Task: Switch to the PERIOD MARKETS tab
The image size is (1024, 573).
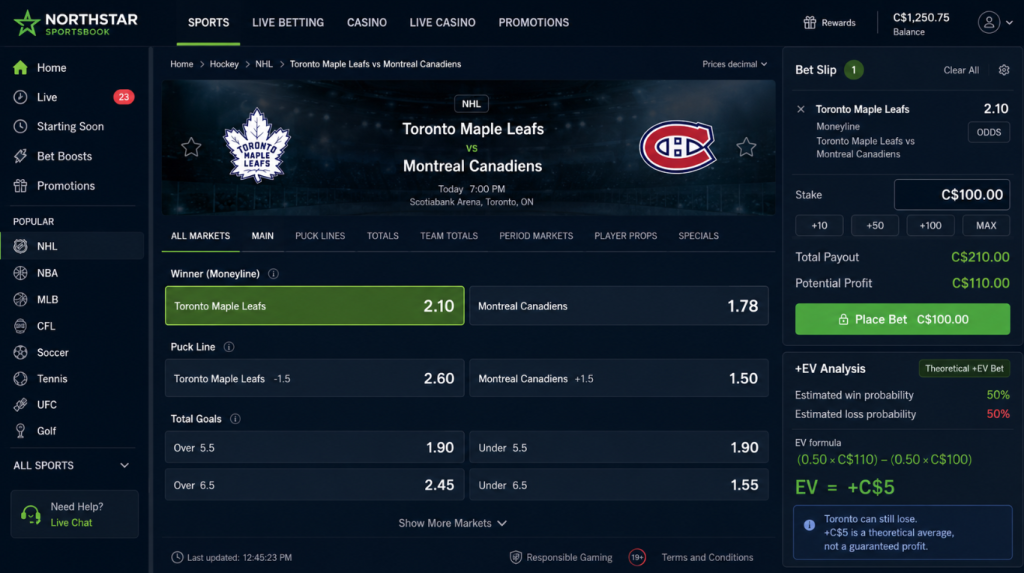Action: click(x=536, y=236)
